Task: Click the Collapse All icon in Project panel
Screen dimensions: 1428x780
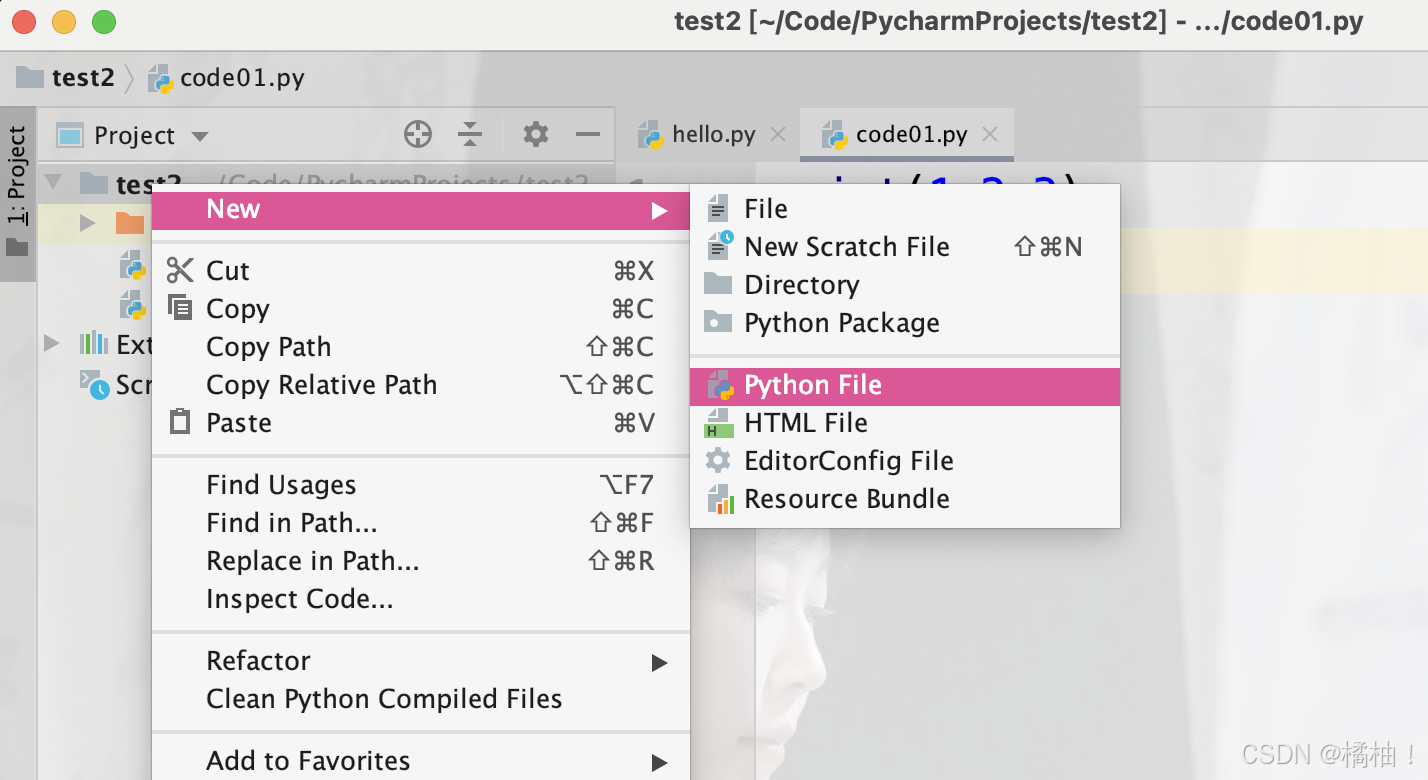Action: tap(470, 134)
